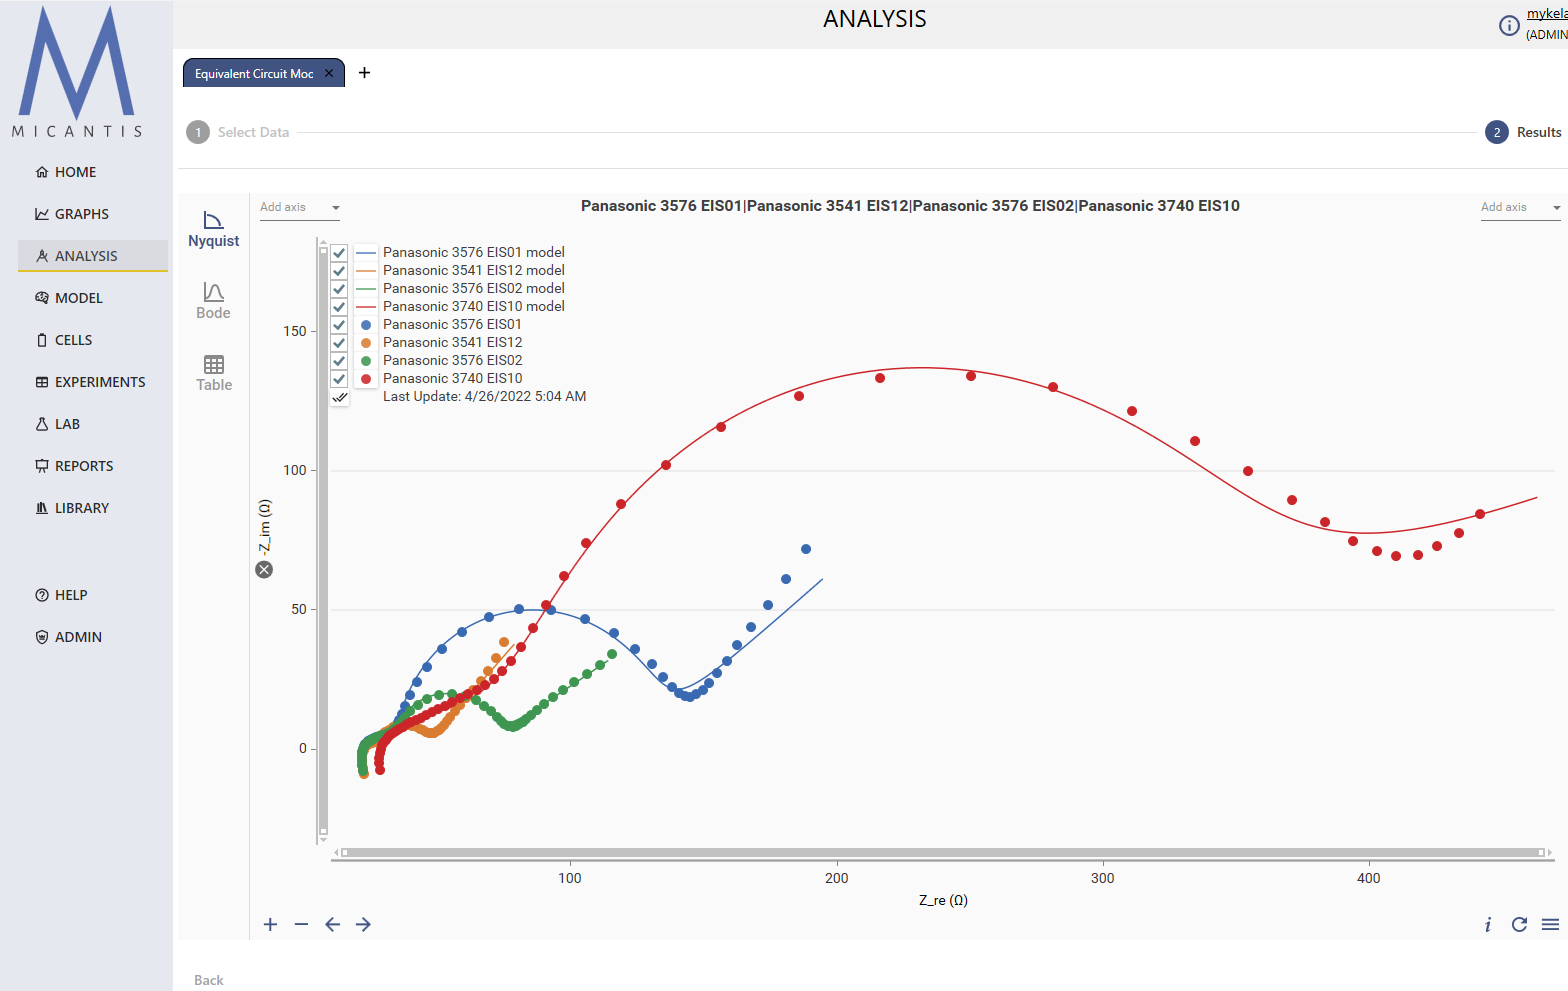This screenshot has width=1568, height=991.
Task: Click the Experiments table icon in sidebar
Action: coord(42,382)
